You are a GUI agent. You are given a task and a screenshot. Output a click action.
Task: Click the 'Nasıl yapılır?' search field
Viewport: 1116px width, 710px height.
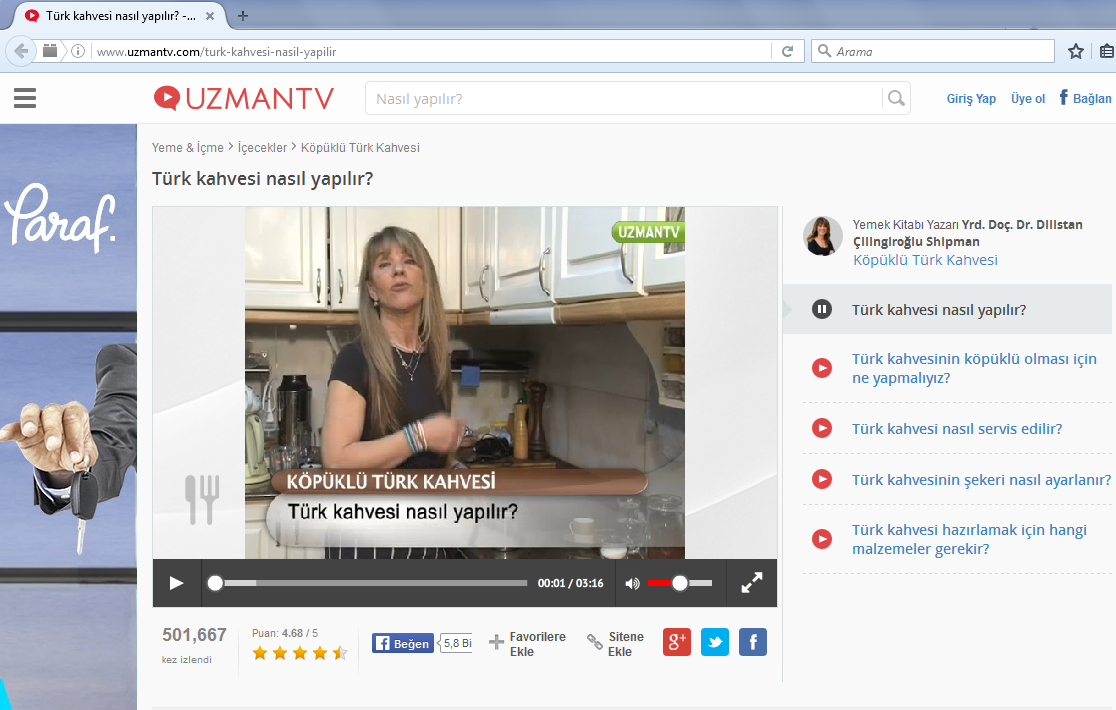point(623,98)
